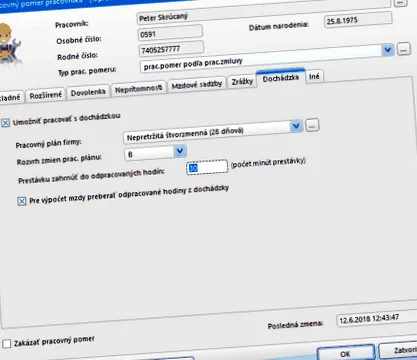Toggle Pre výpočet mzdy preberať odpracované hodiny checkbox

(x=22, y=201)
